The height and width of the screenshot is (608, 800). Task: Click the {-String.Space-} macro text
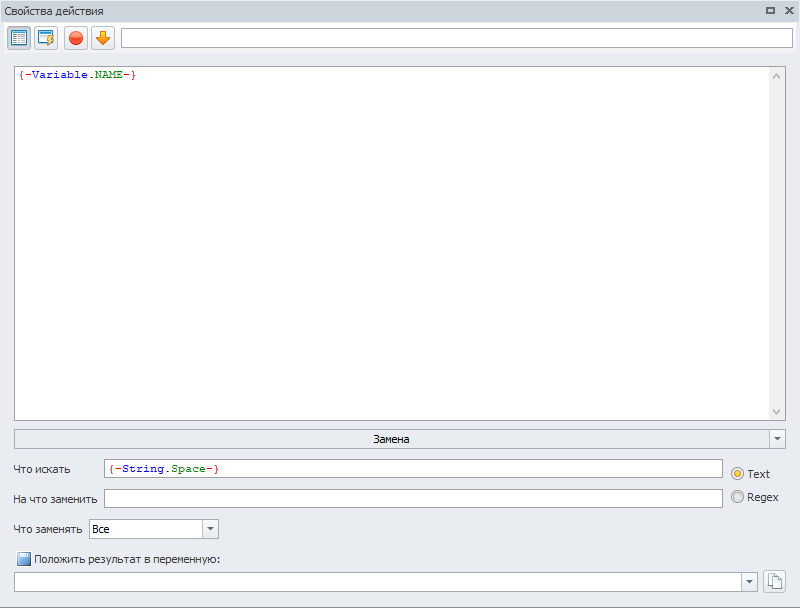[164, 469]
